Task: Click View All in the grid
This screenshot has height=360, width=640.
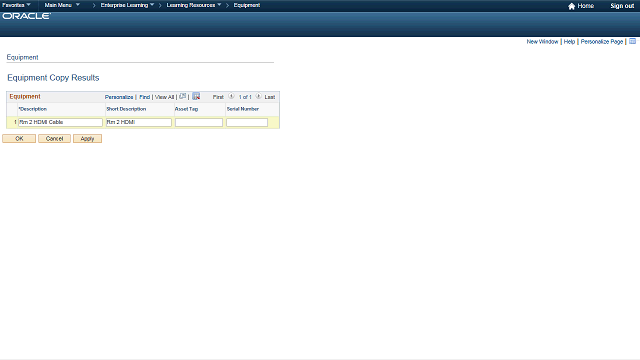Action: 164,97
